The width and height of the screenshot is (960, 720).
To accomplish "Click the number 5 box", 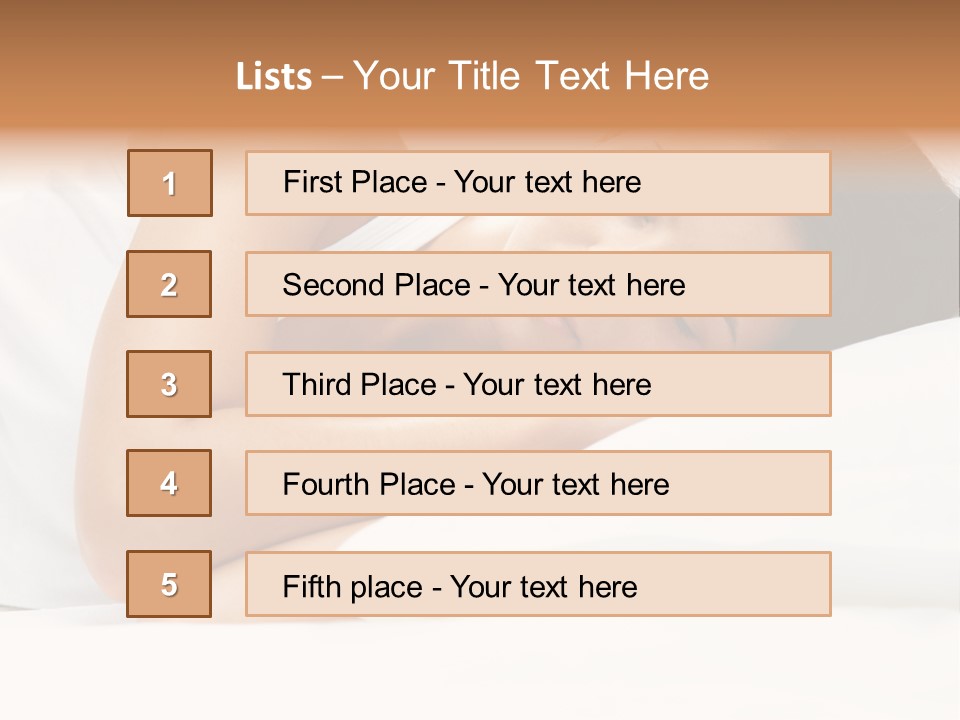I will point(169,584).
